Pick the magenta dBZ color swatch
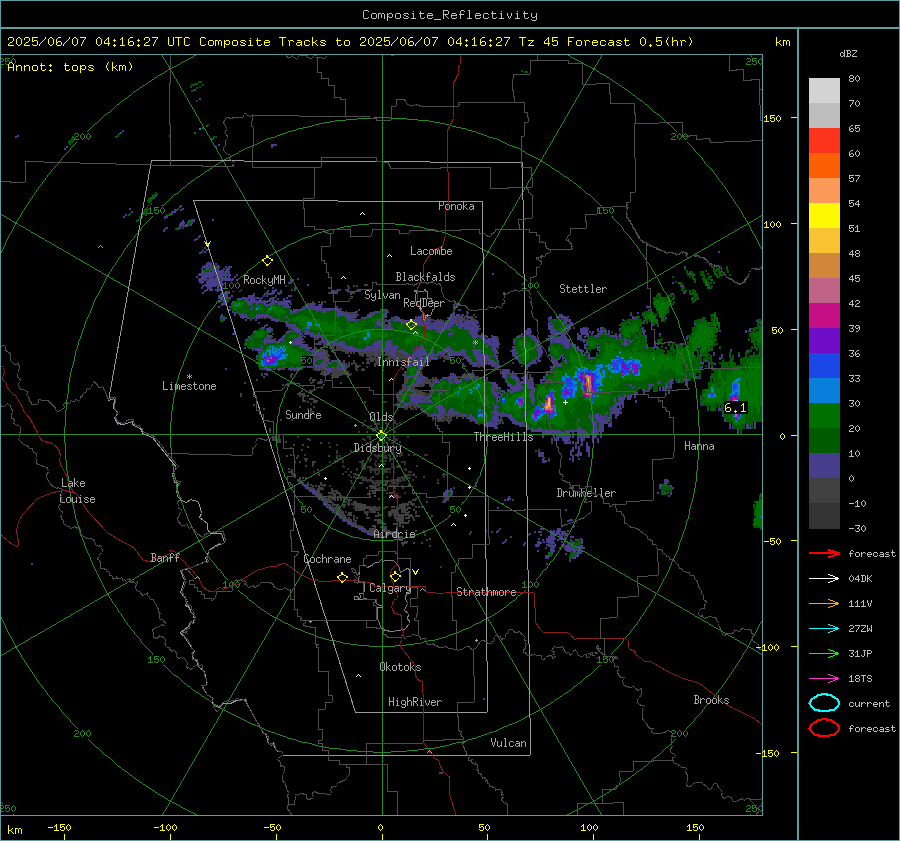This screenshot has height=841, width=900. click(824, 315)
